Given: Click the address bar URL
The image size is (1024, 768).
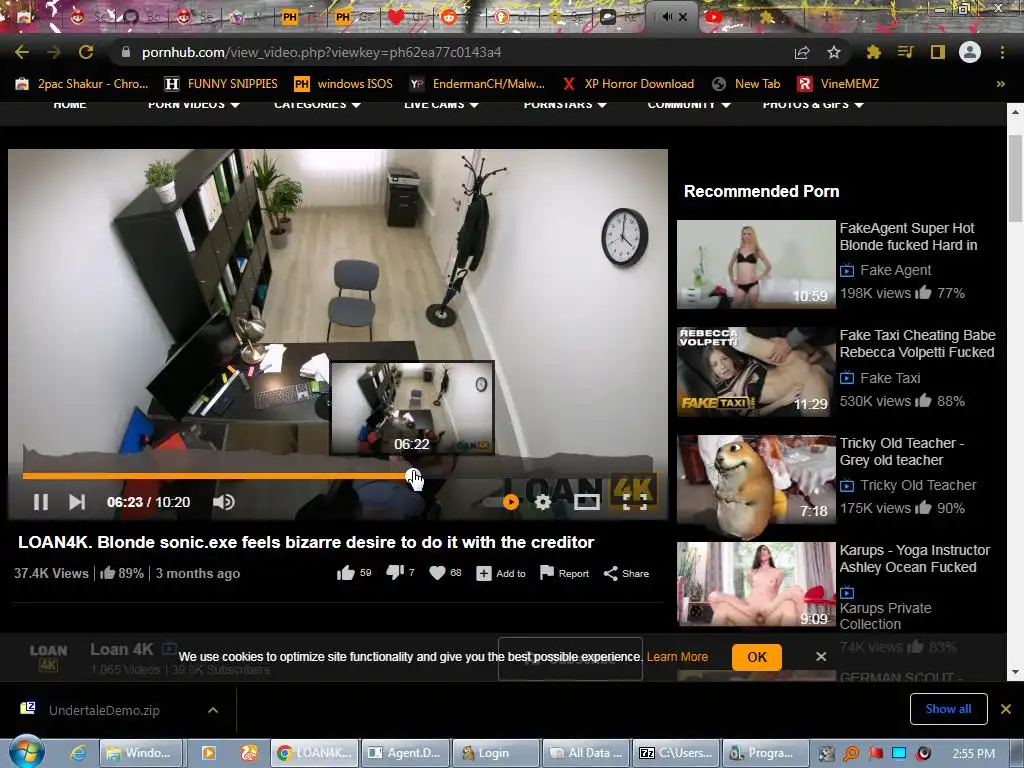Looking at the screenshot, I should point(321,52).
